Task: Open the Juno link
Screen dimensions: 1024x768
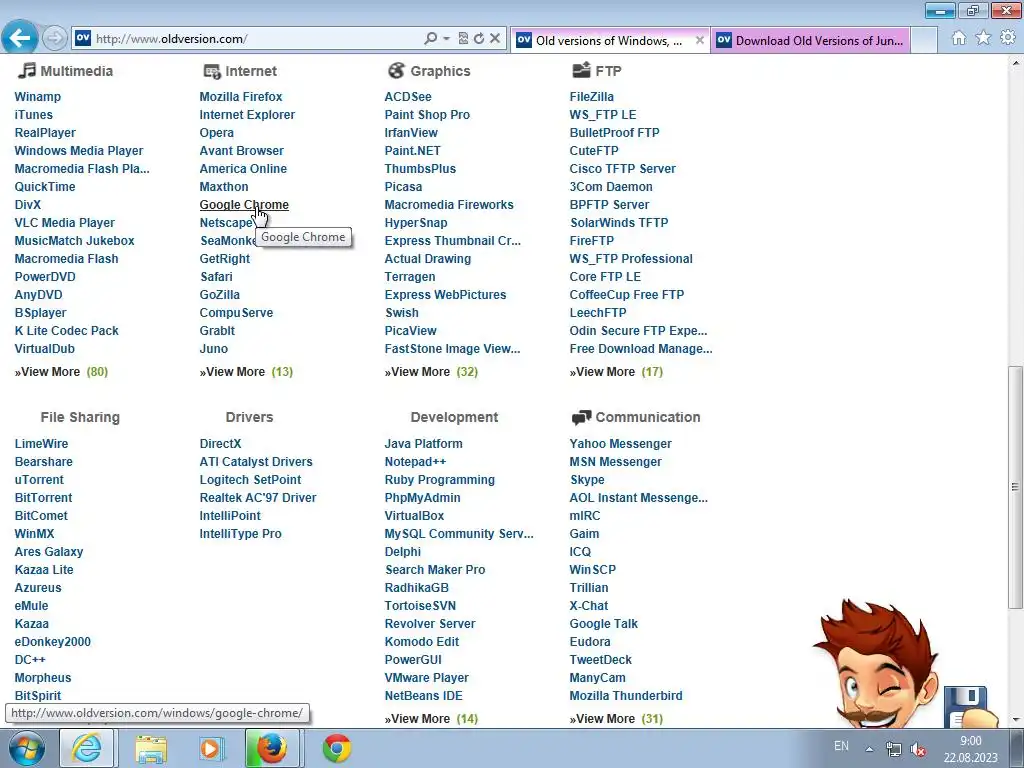Action: coord(214,349)
